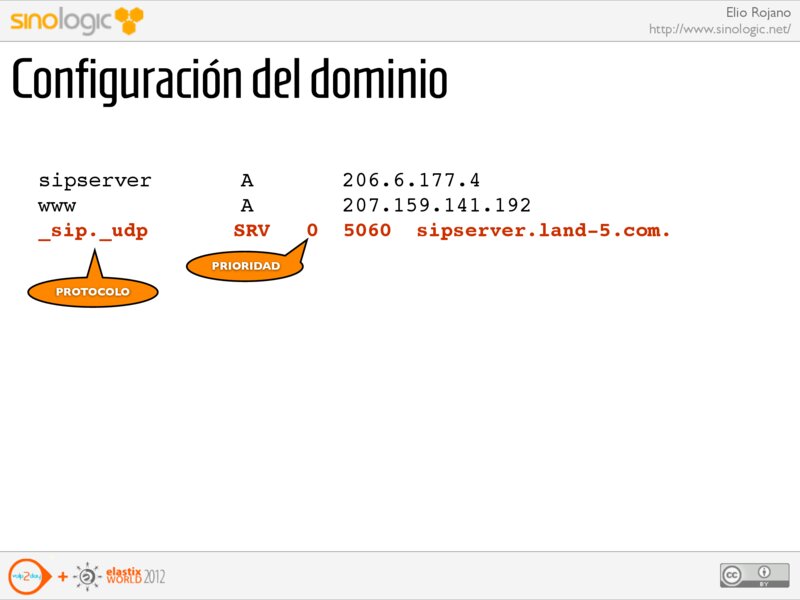Click the orange PROTOCOLO callout bubble
800x600 pixels.
(x=92, y=291)
